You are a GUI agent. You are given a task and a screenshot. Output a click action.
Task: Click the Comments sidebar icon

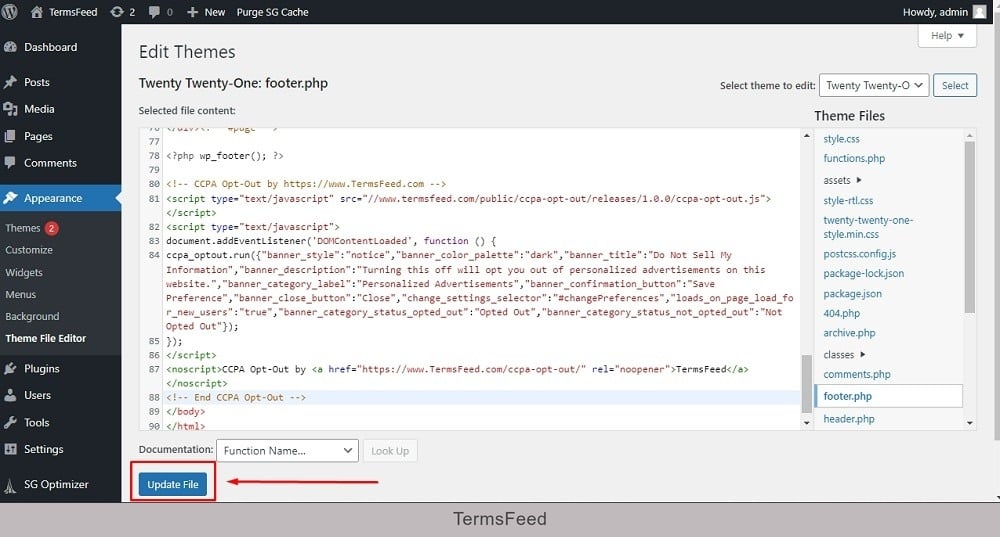[10, 163]
